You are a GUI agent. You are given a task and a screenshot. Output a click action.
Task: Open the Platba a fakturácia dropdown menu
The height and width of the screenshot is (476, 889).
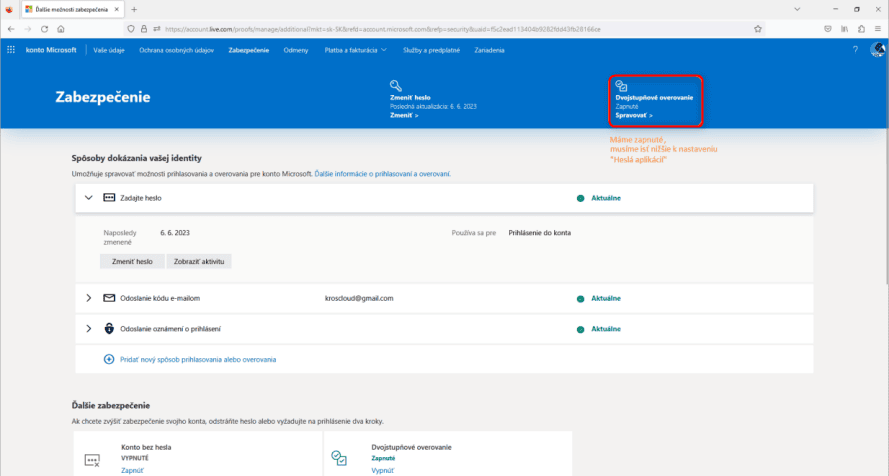pos(357,50)
